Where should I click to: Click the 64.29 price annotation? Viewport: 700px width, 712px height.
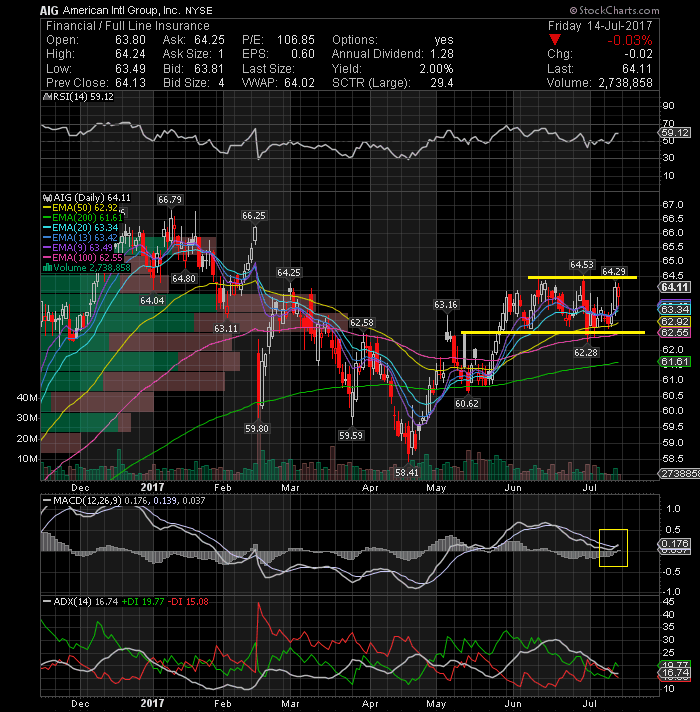pyautogui.click(x=613, y=271)
